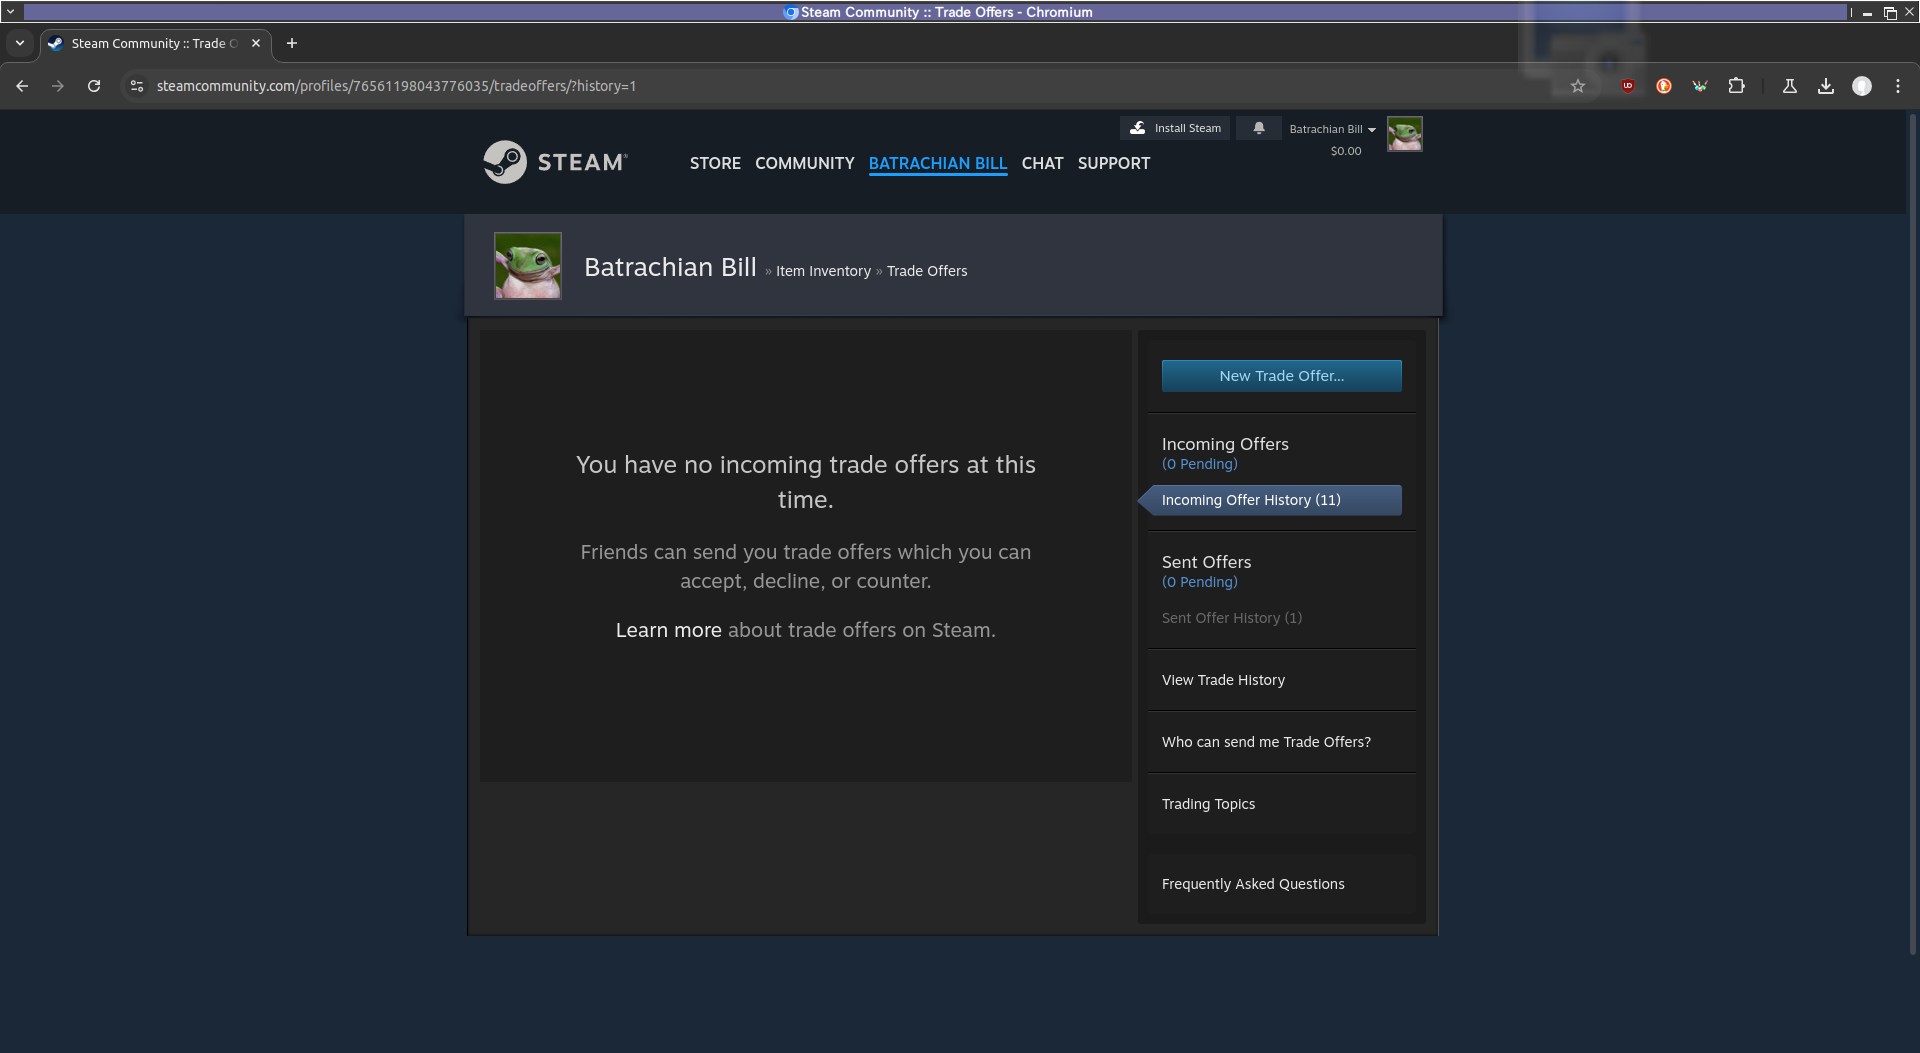Open the window menu in title bar
Screen dimensions: 1920x1053
tap(11, 12)
